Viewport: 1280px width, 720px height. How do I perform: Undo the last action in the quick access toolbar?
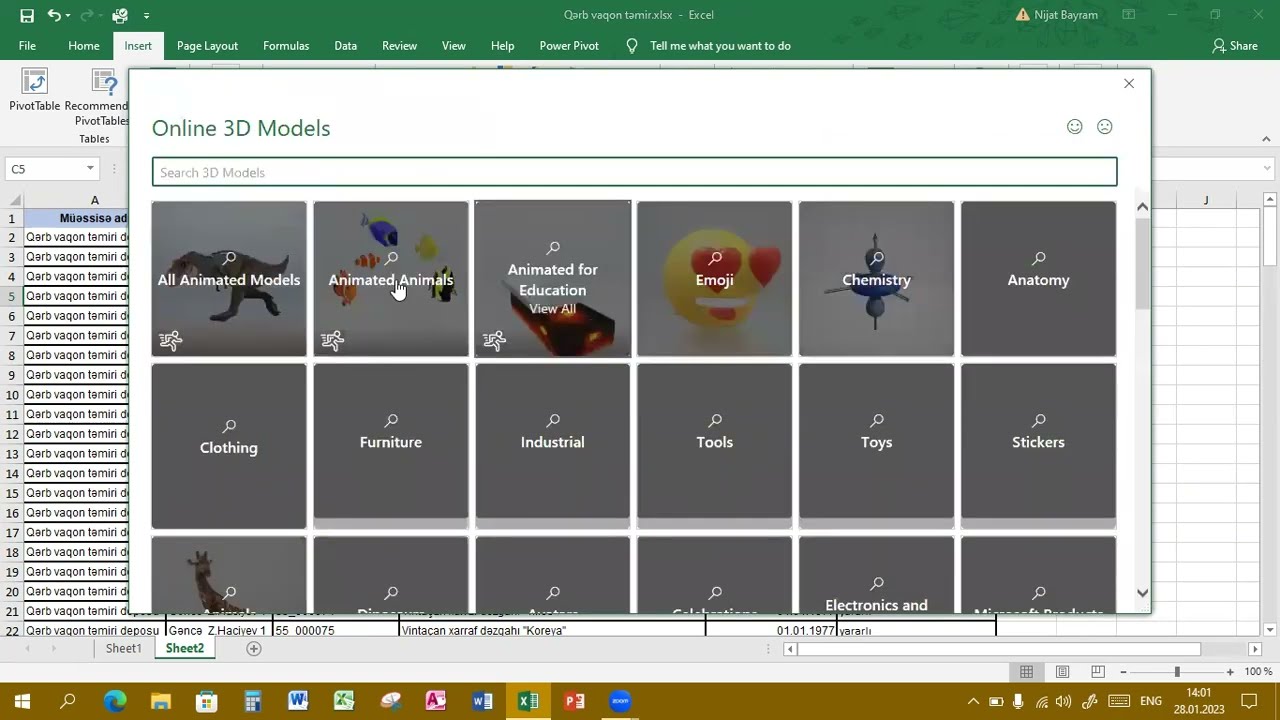[x=53, y=15]
